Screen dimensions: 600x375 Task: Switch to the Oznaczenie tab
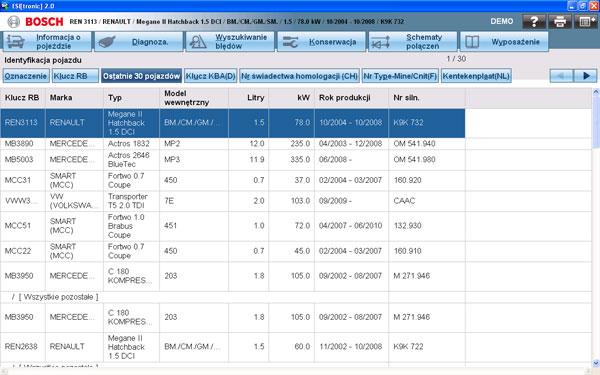pos(26,76)
